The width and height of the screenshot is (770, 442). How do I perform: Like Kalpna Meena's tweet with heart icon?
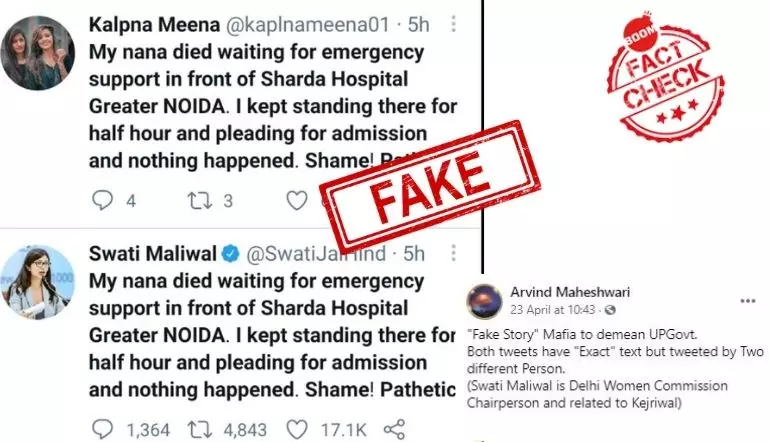(297, 201)
